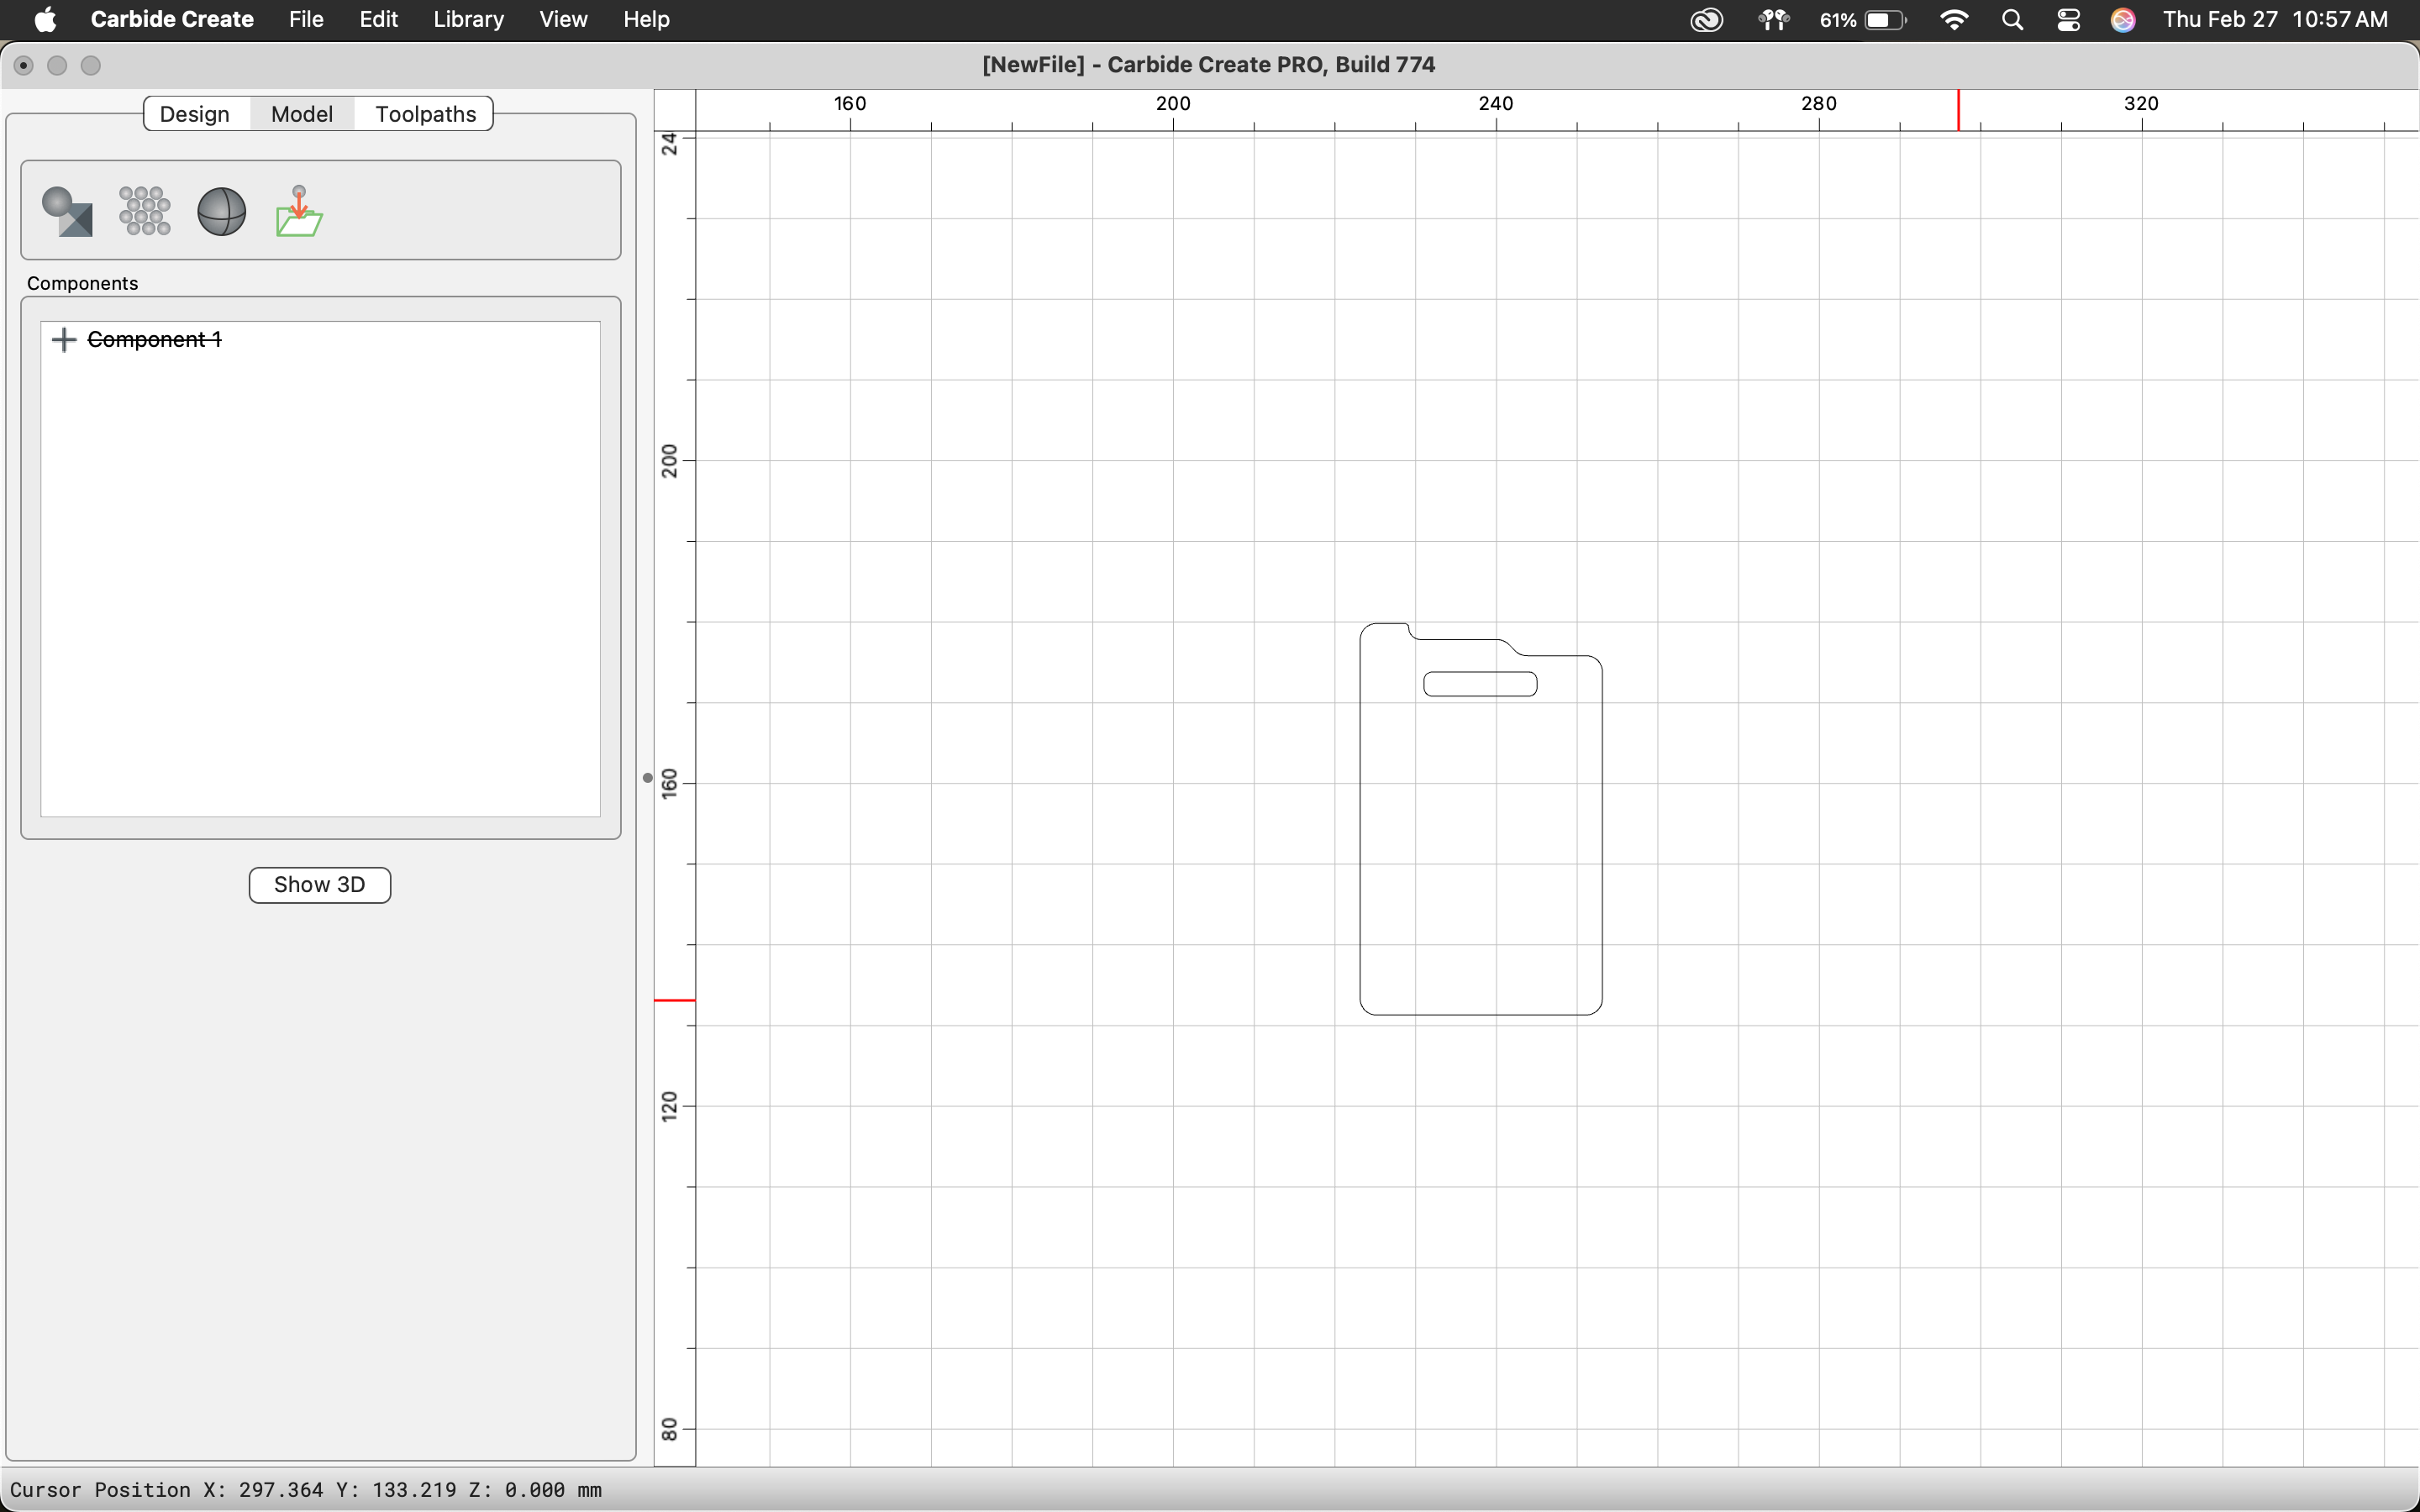Image resolution: width=2420 pixels, height=1512 pixels.
Task: Open the Wi-Fi menu
Action: 1954,20
